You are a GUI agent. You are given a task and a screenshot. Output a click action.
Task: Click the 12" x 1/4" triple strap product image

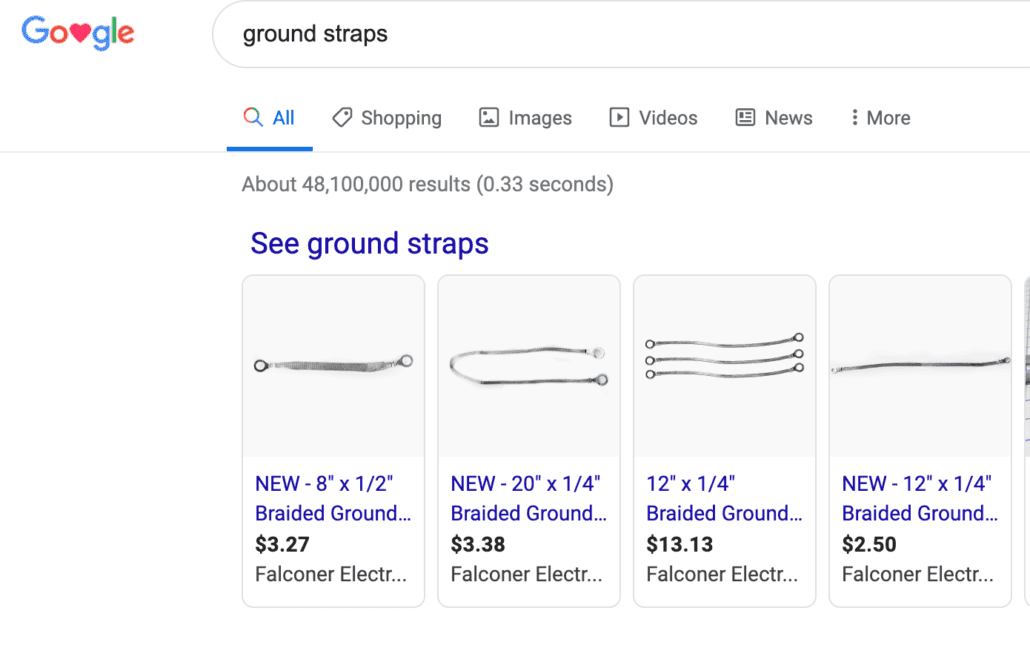[x=724, y=365]
